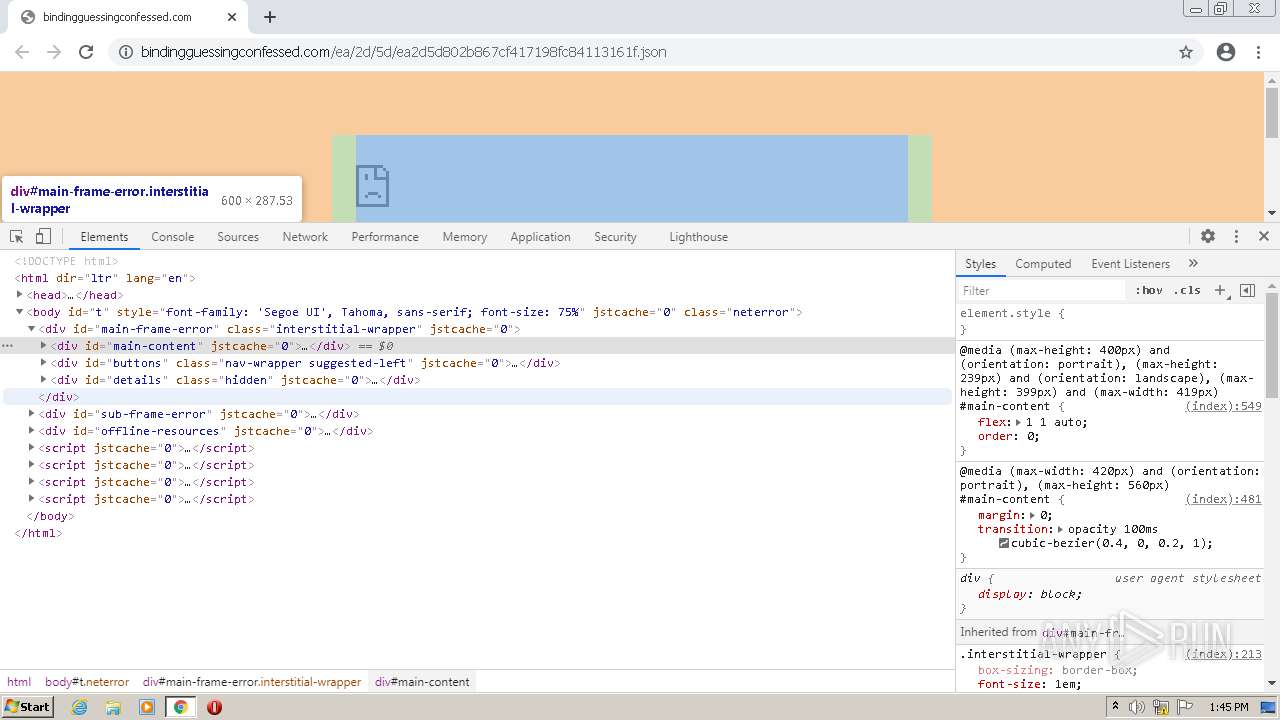1280x720 pixels.
Task: Open File Explorer from the taskbar
Action: click(113, 707)
